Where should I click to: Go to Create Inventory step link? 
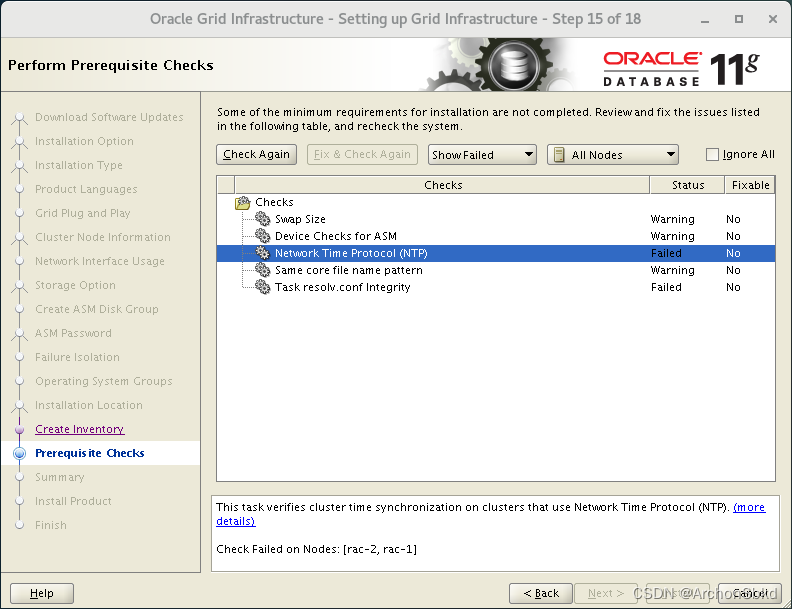(79, 429)
